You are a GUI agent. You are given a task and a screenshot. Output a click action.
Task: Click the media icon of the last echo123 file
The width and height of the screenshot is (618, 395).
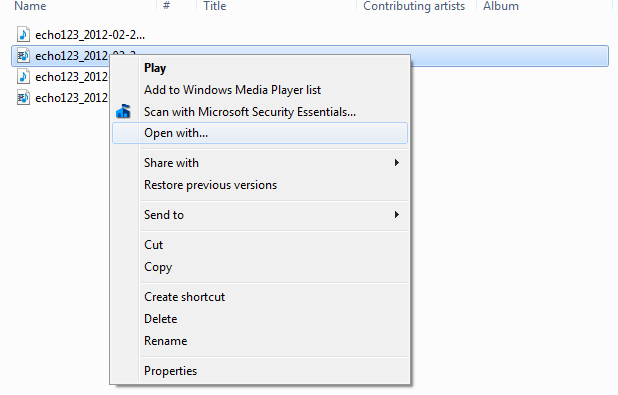(x=23, y=97)
